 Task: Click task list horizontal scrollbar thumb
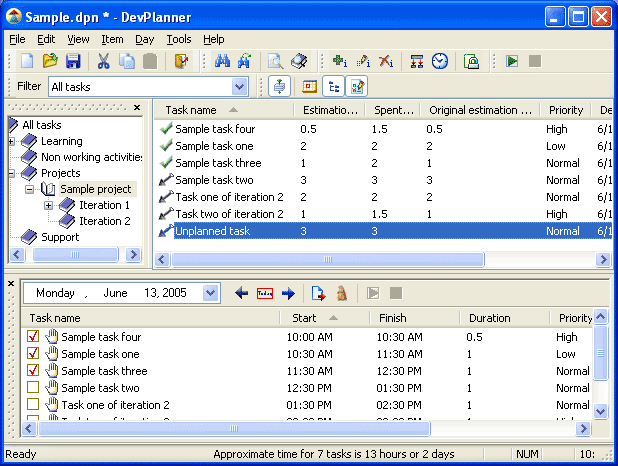coord(328,259)
